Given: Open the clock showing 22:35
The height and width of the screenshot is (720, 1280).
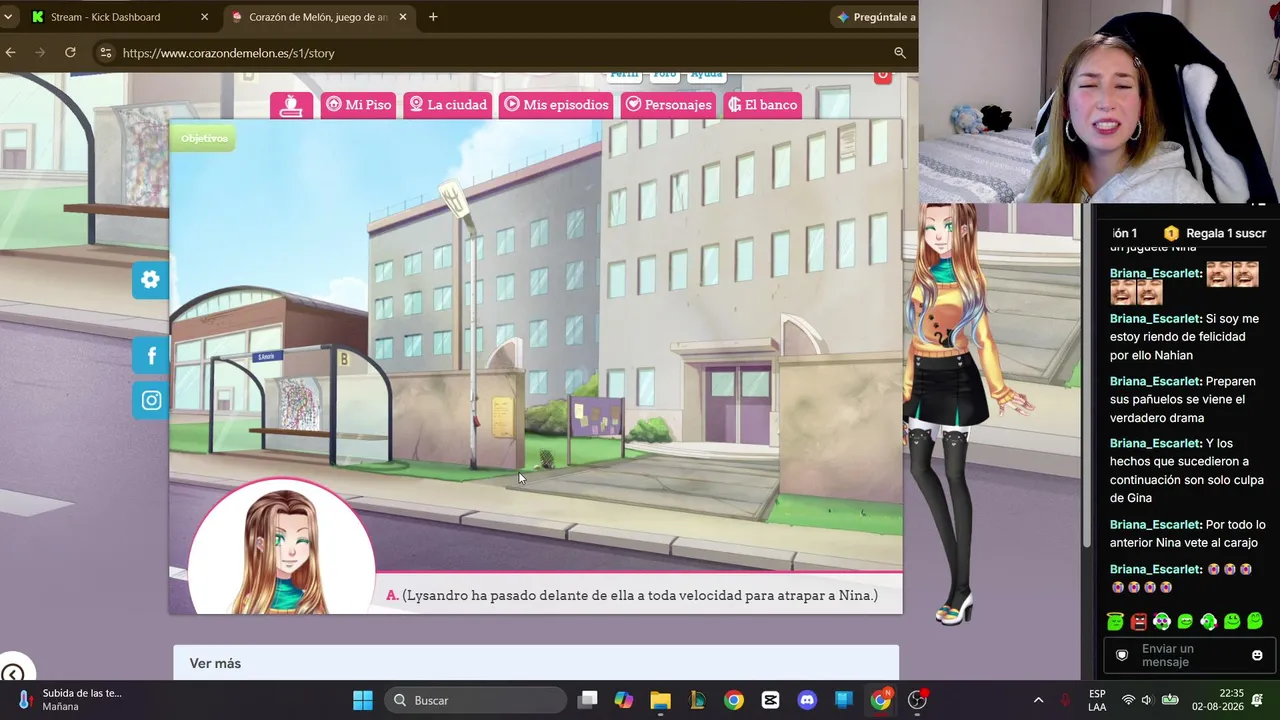Looking at the screenshot, I should click(1217, 700).
